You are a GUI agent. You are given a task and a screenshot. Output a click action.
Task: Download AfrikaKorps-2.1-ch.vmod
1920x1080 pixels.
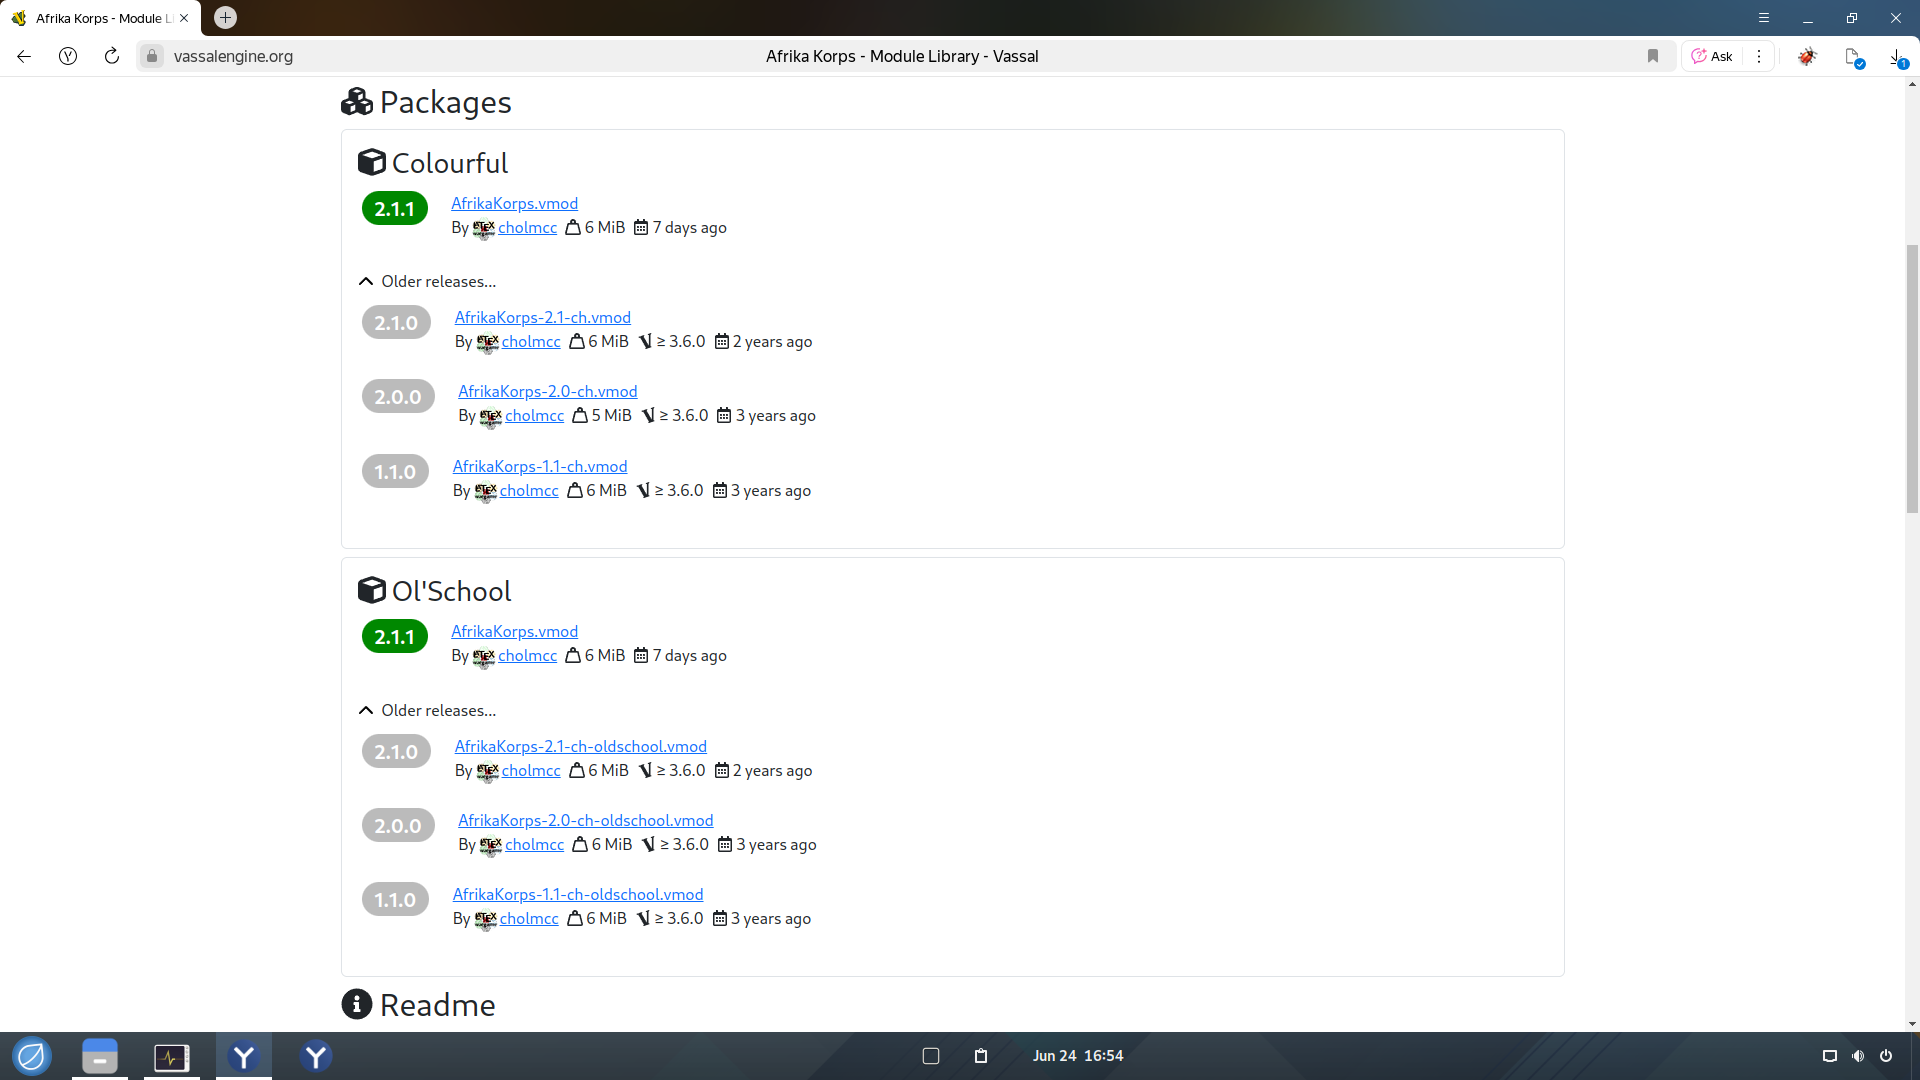click(543, 317)
